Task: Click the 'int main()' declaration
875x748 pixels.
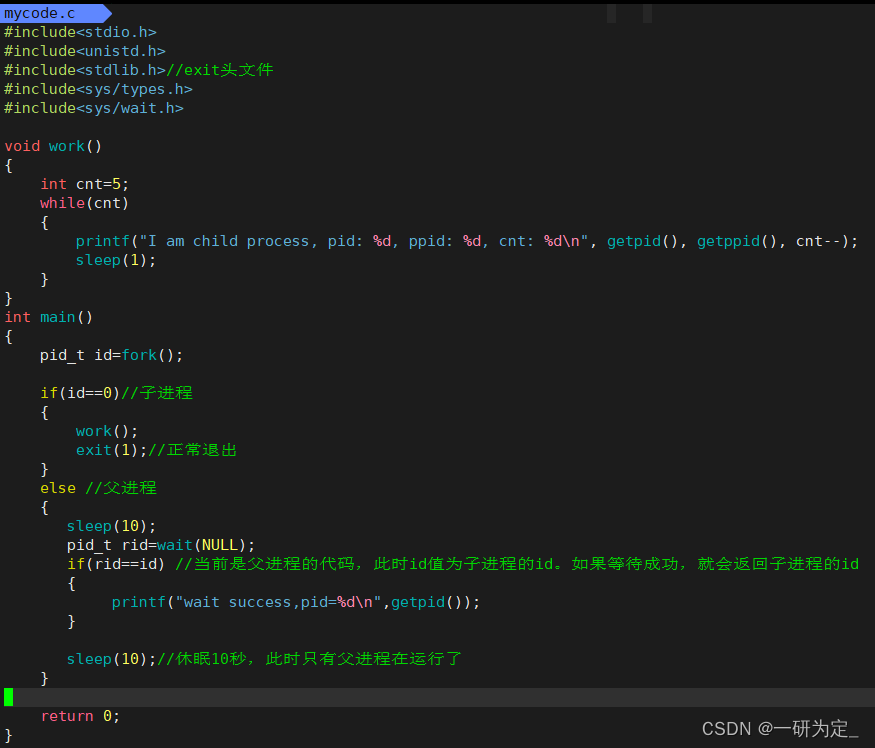Action: 49,317
